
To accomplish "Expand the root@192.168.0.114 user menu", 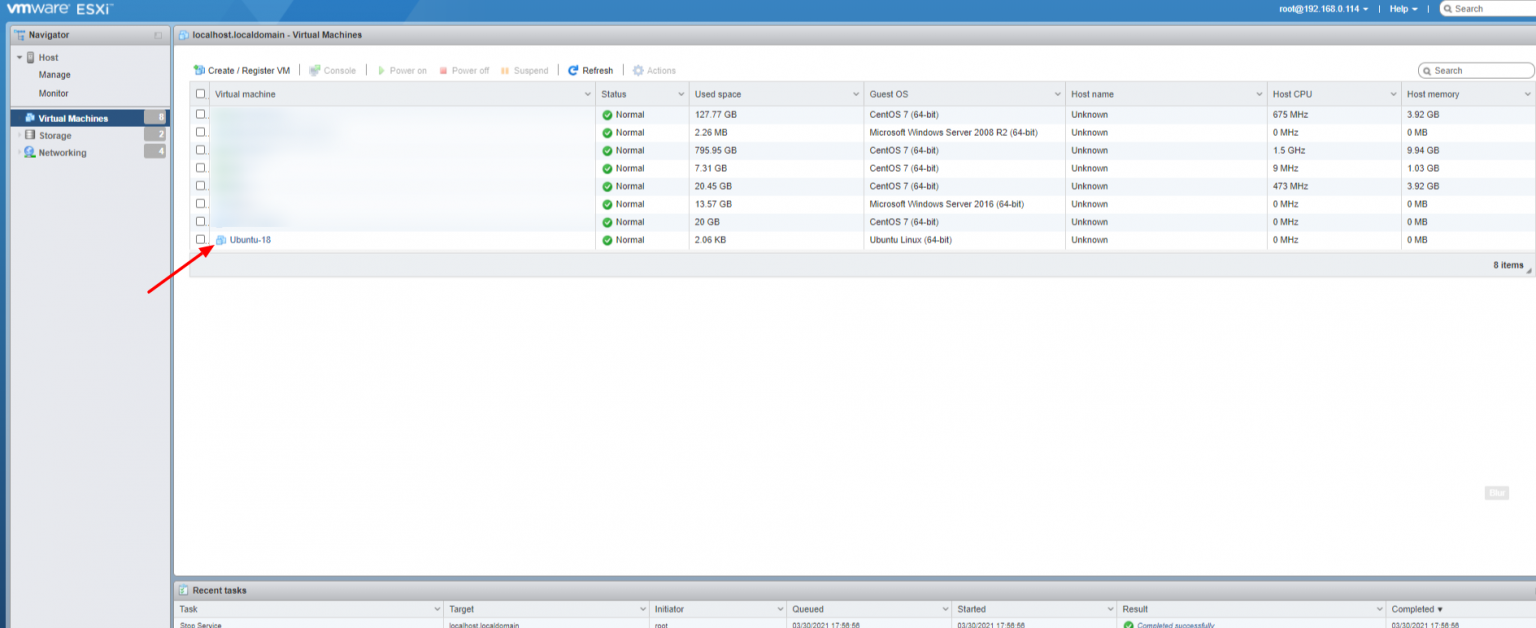I will pos(1324,9).
